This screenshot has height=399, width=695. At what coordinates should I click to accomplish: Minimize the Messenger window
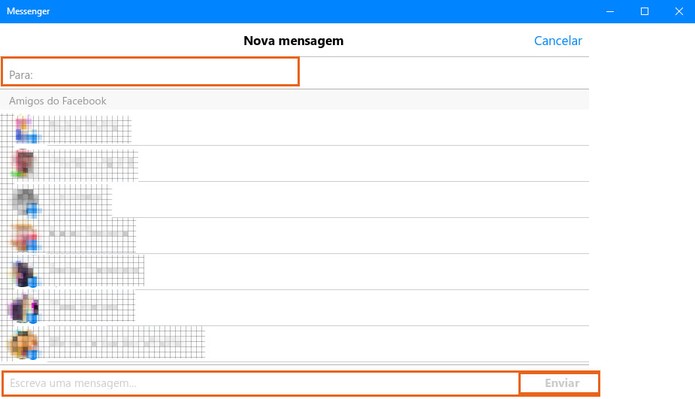(x=610, y=12)
